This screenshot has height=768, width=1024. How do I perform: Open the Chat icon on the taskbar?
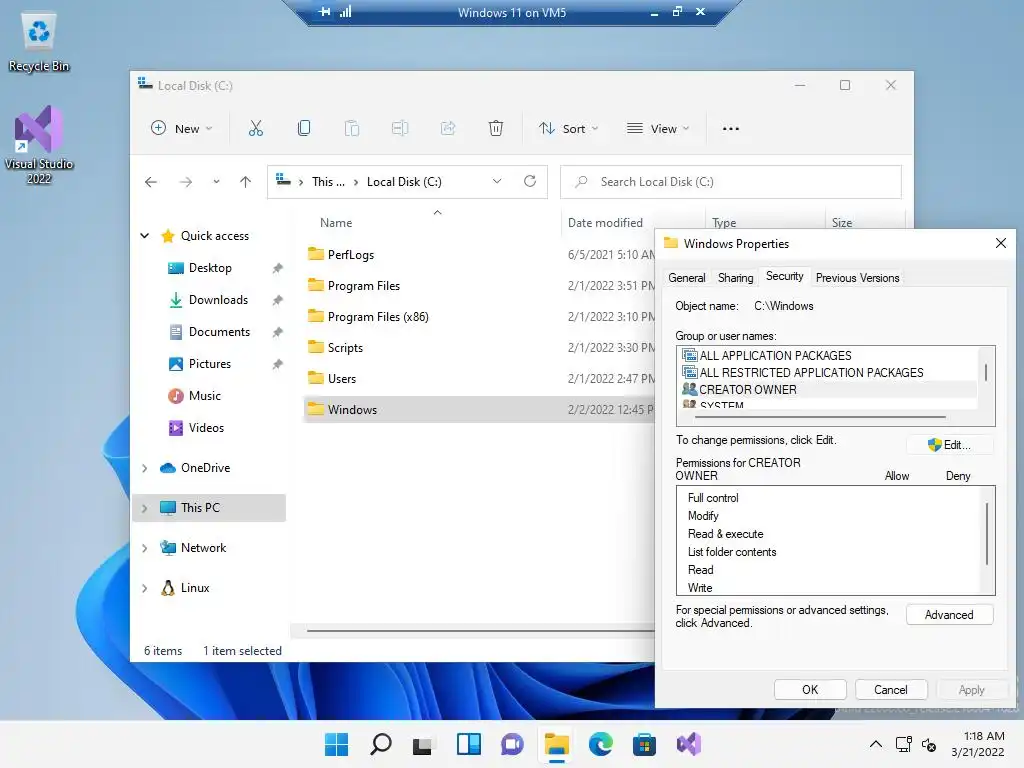[x=513, y=744]
